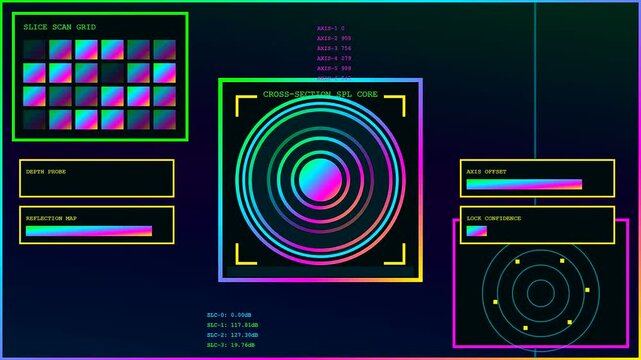
Task: Click the SLC-1 dB reading
Action: [232, 325]
